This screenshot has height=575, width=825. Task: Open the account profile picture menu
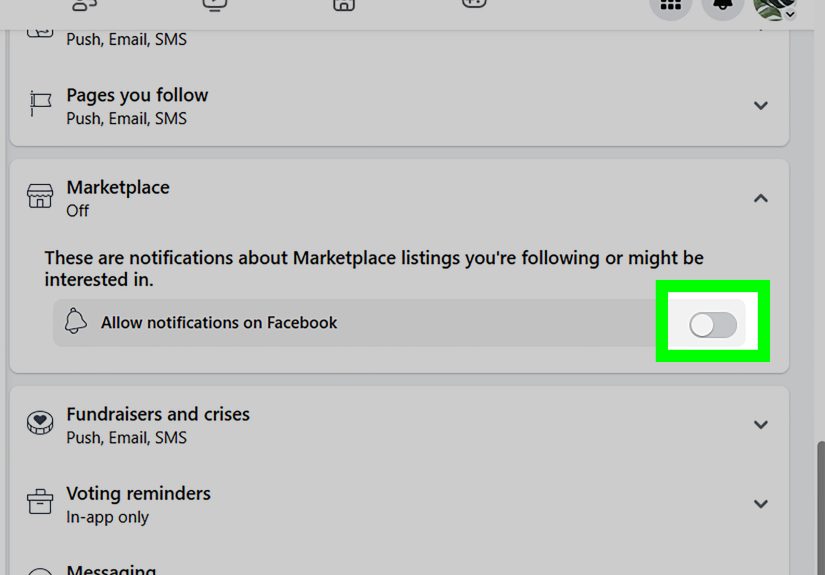[774, 6]
